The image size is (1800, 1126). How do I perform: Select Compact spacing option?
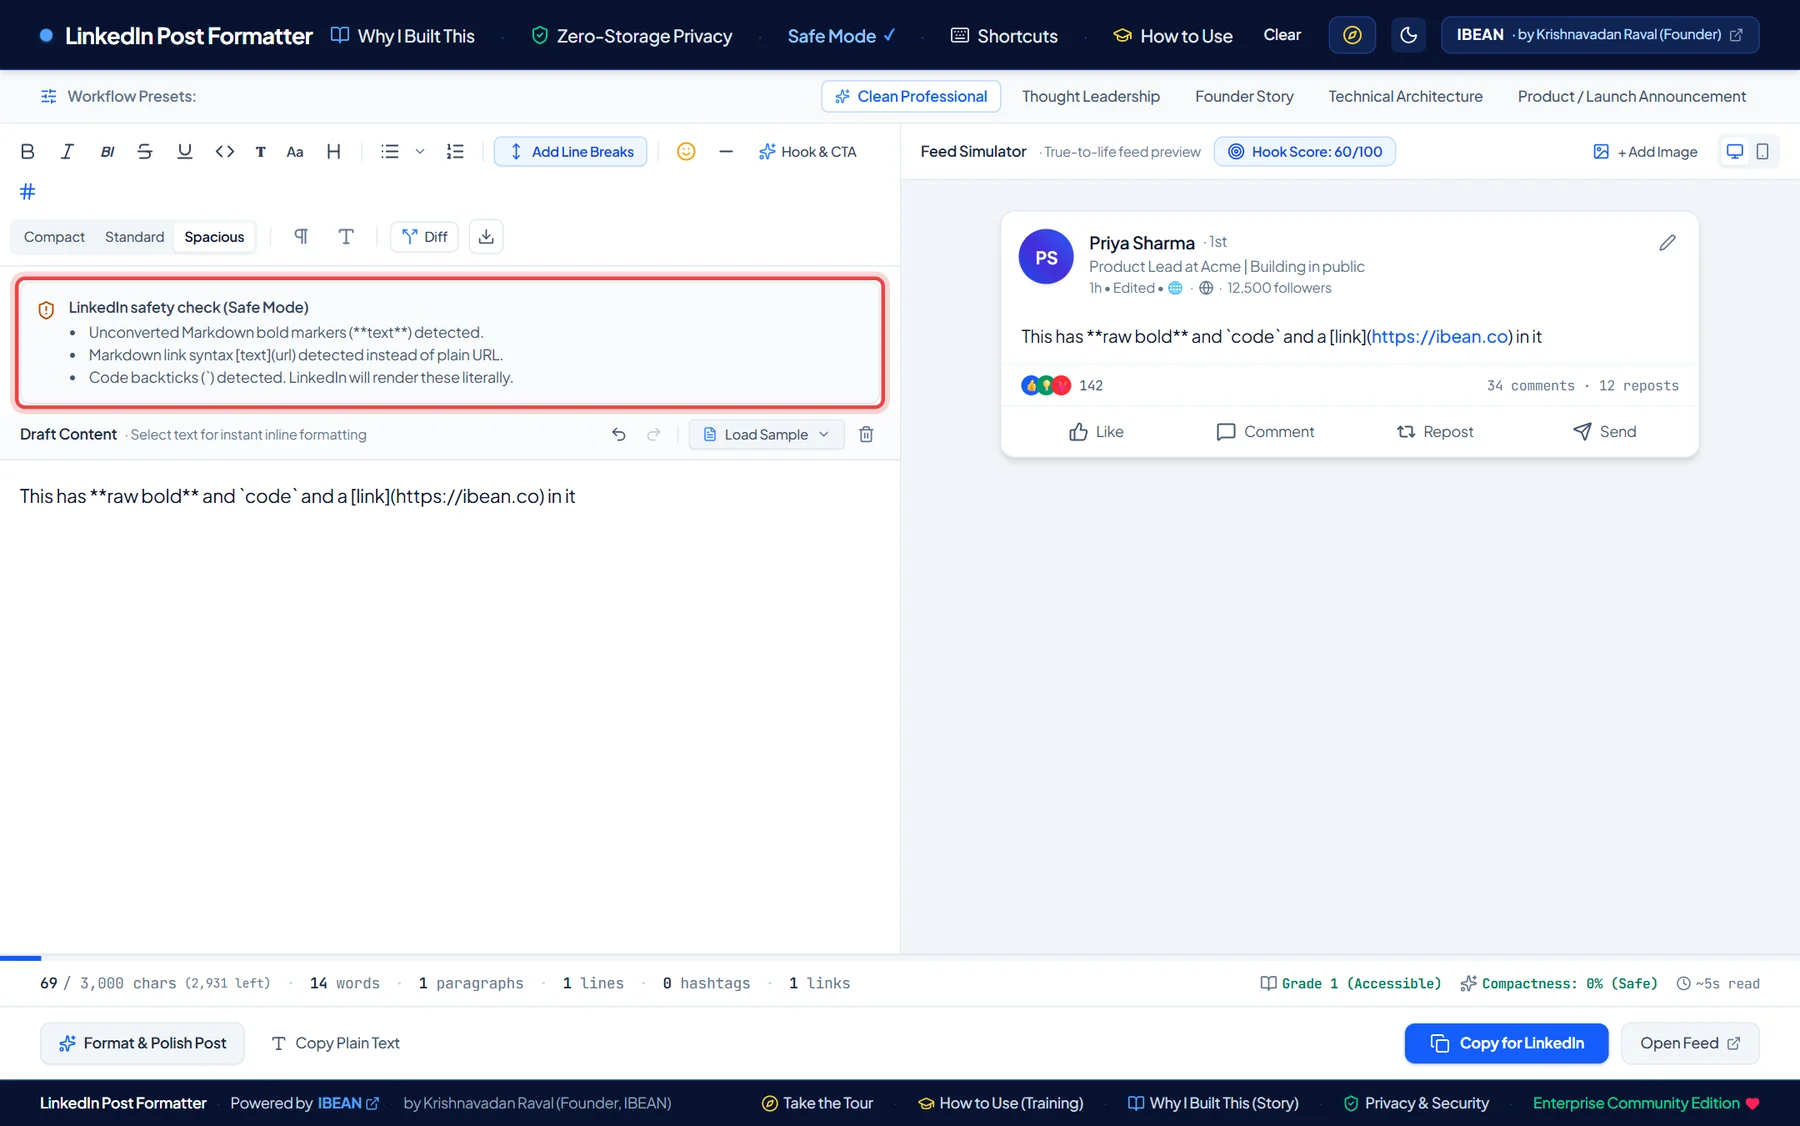pyautogui.click(x=54, y=237)
